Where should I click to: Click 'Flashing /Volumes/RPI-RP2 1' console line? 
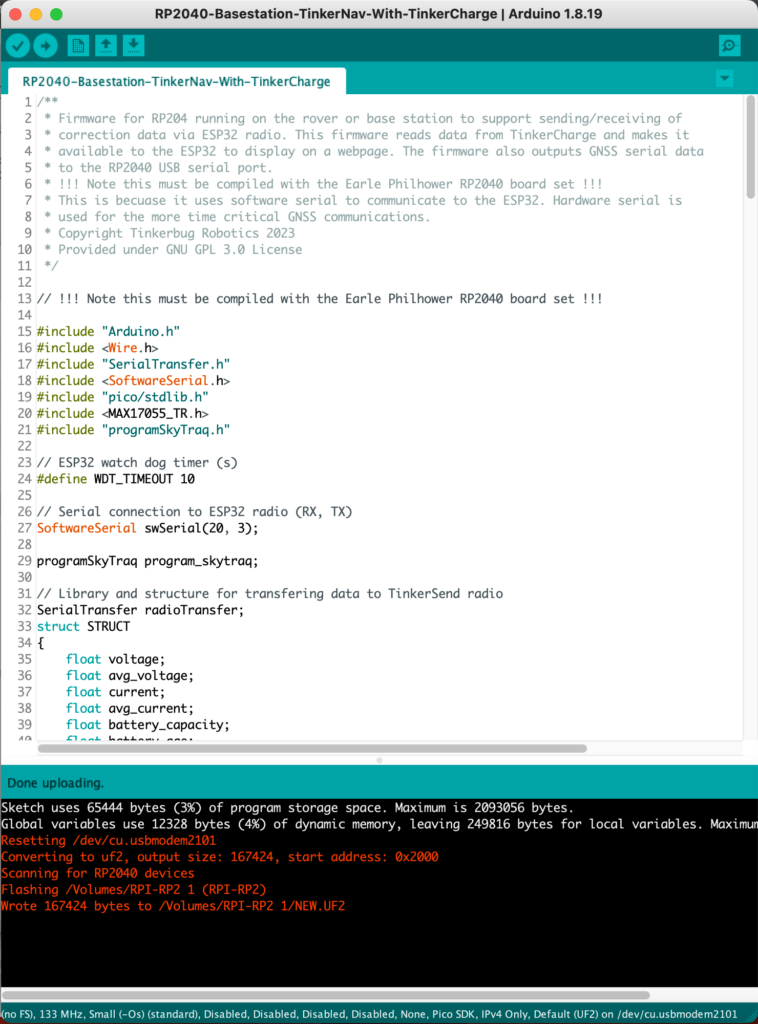tap(134, 889)
